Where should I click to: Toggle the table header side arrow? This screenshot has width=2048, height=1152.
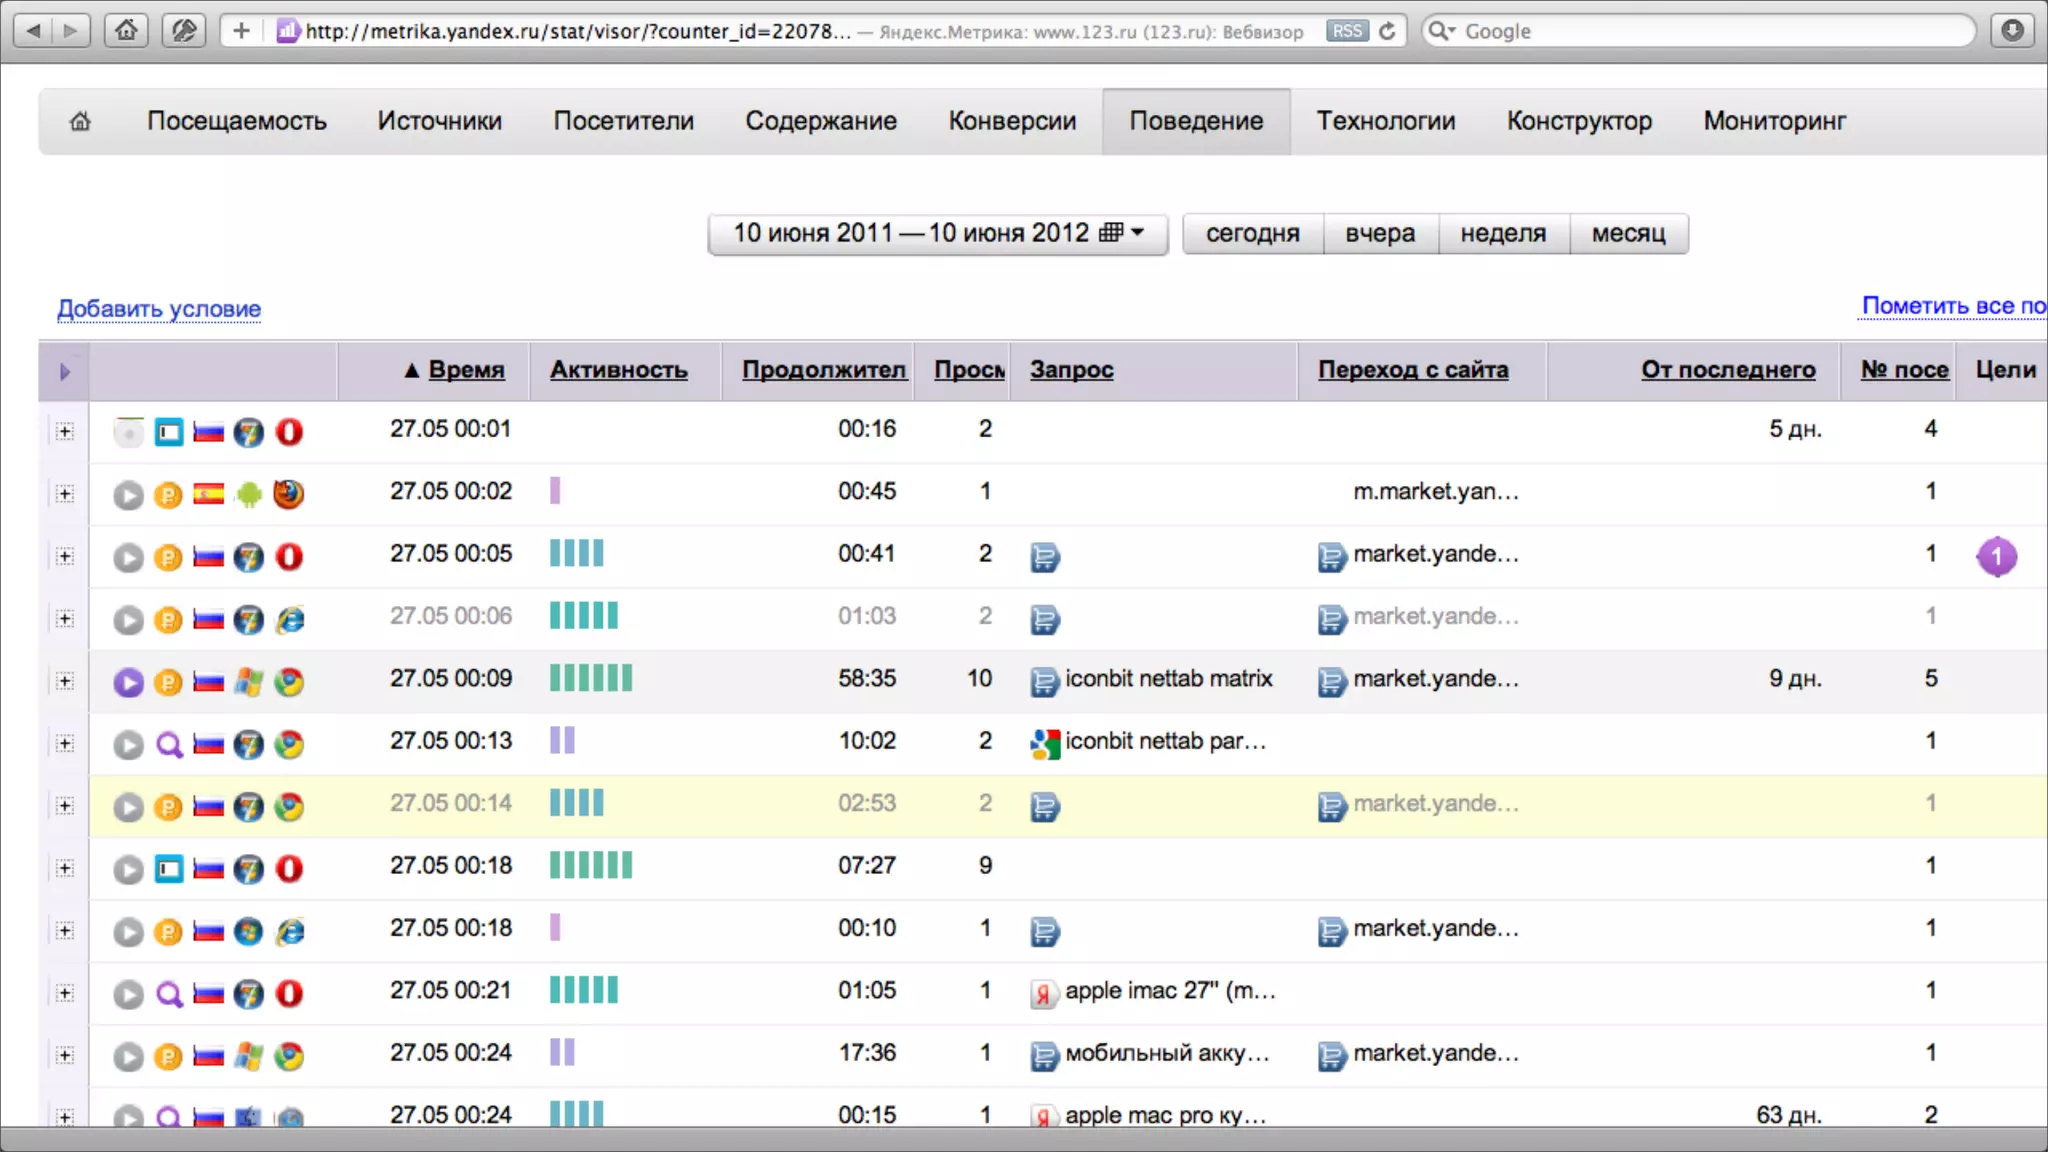(65, 372)
